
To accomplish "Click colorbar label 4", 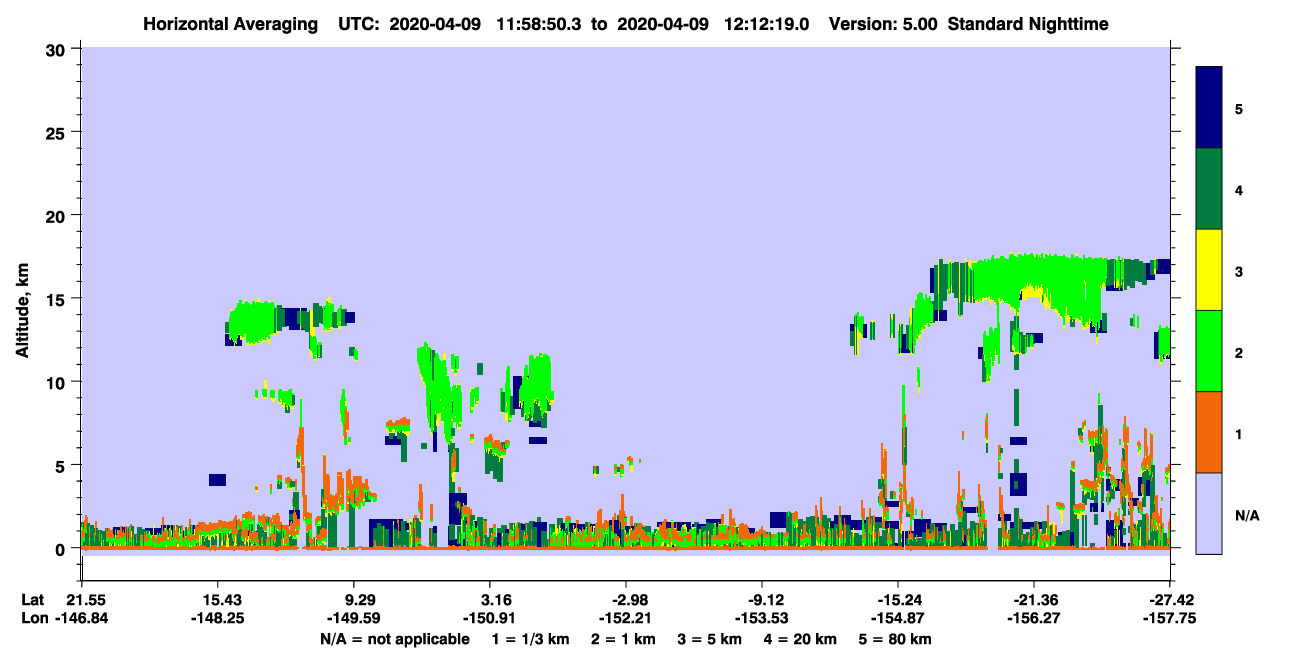I will (1239, 189).
